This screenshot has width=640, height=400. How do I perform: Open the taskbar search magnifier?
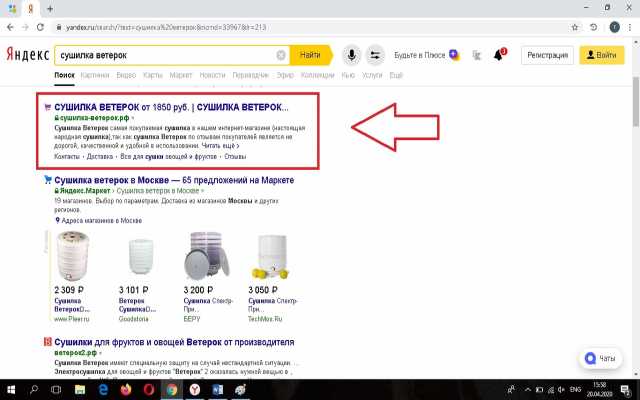[34, 390]
